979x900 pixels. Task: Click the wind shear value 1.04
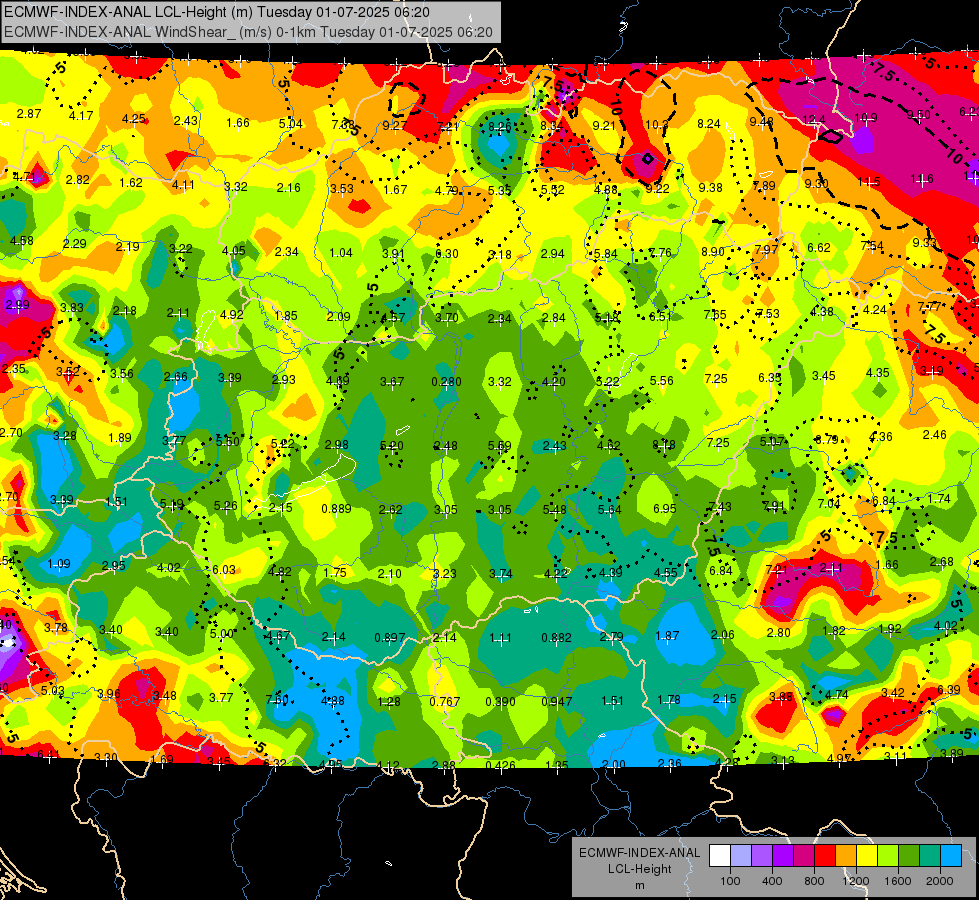coord(341,253)
